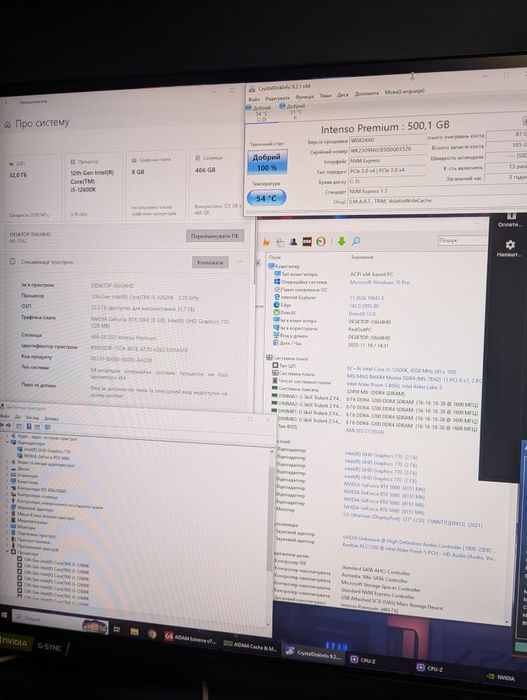
Task: Select the 54 °C disk C: D: tab
Action: coord(259,113)
